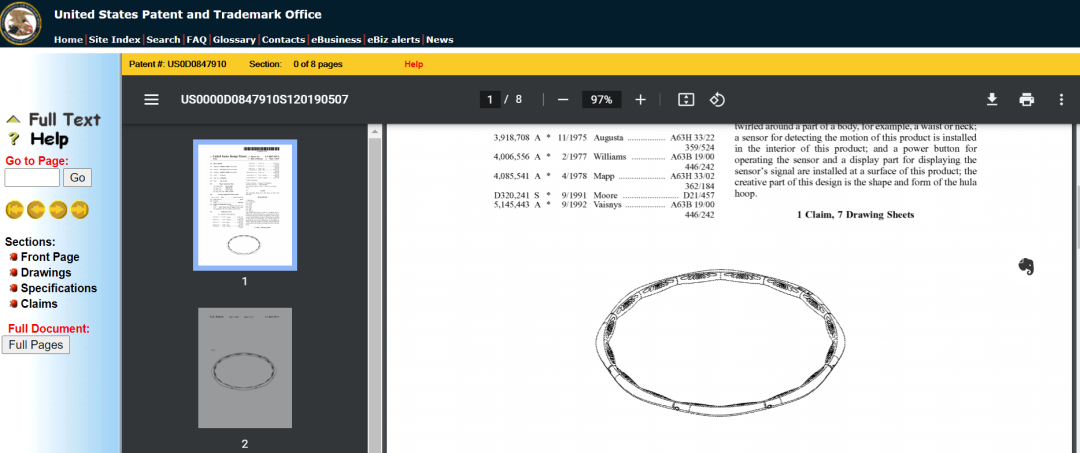Click the thumbnail panel scrollbar up arrow

point(375,131)
